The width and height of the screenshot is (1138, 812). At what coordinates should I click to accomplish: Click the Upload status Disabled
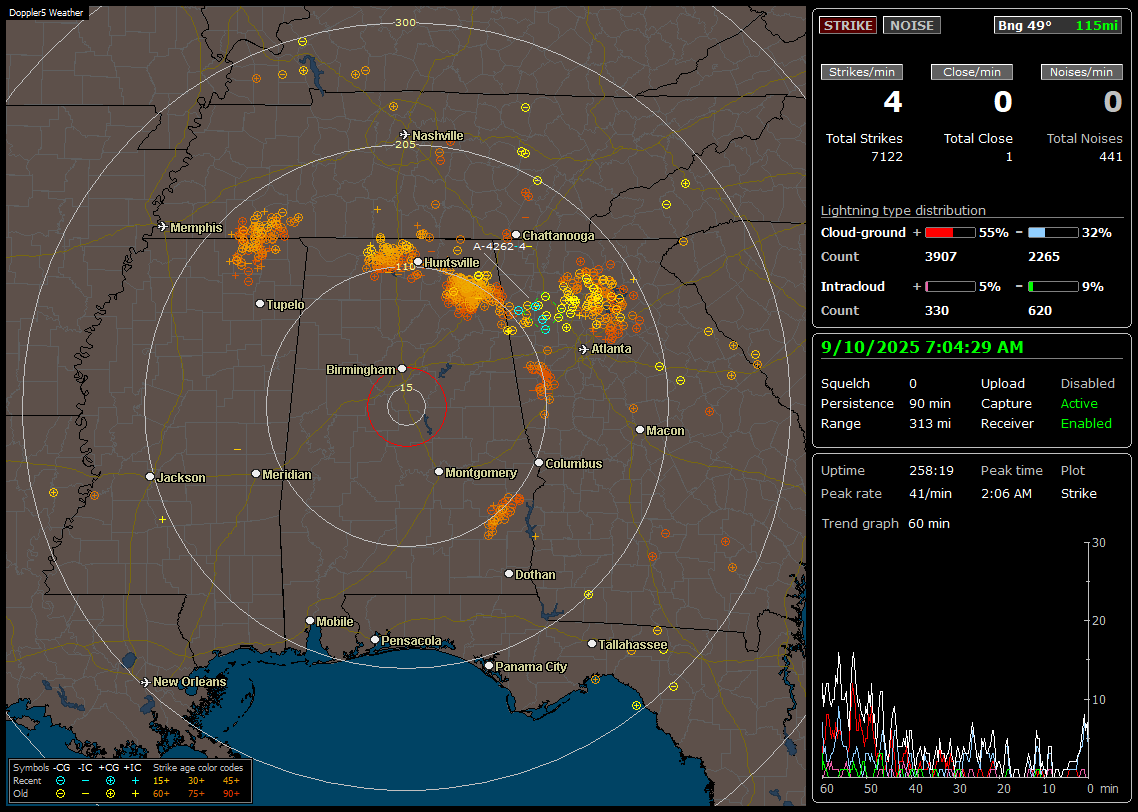click(1087, 384)
